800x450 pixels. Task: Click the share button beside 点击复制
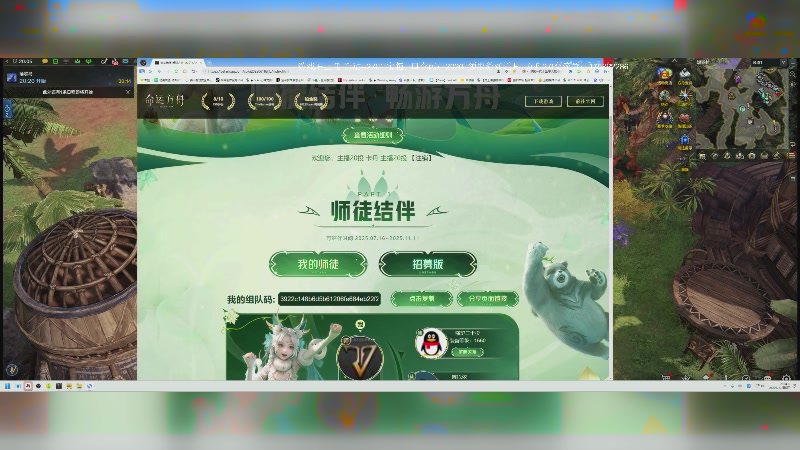(487, 298)
